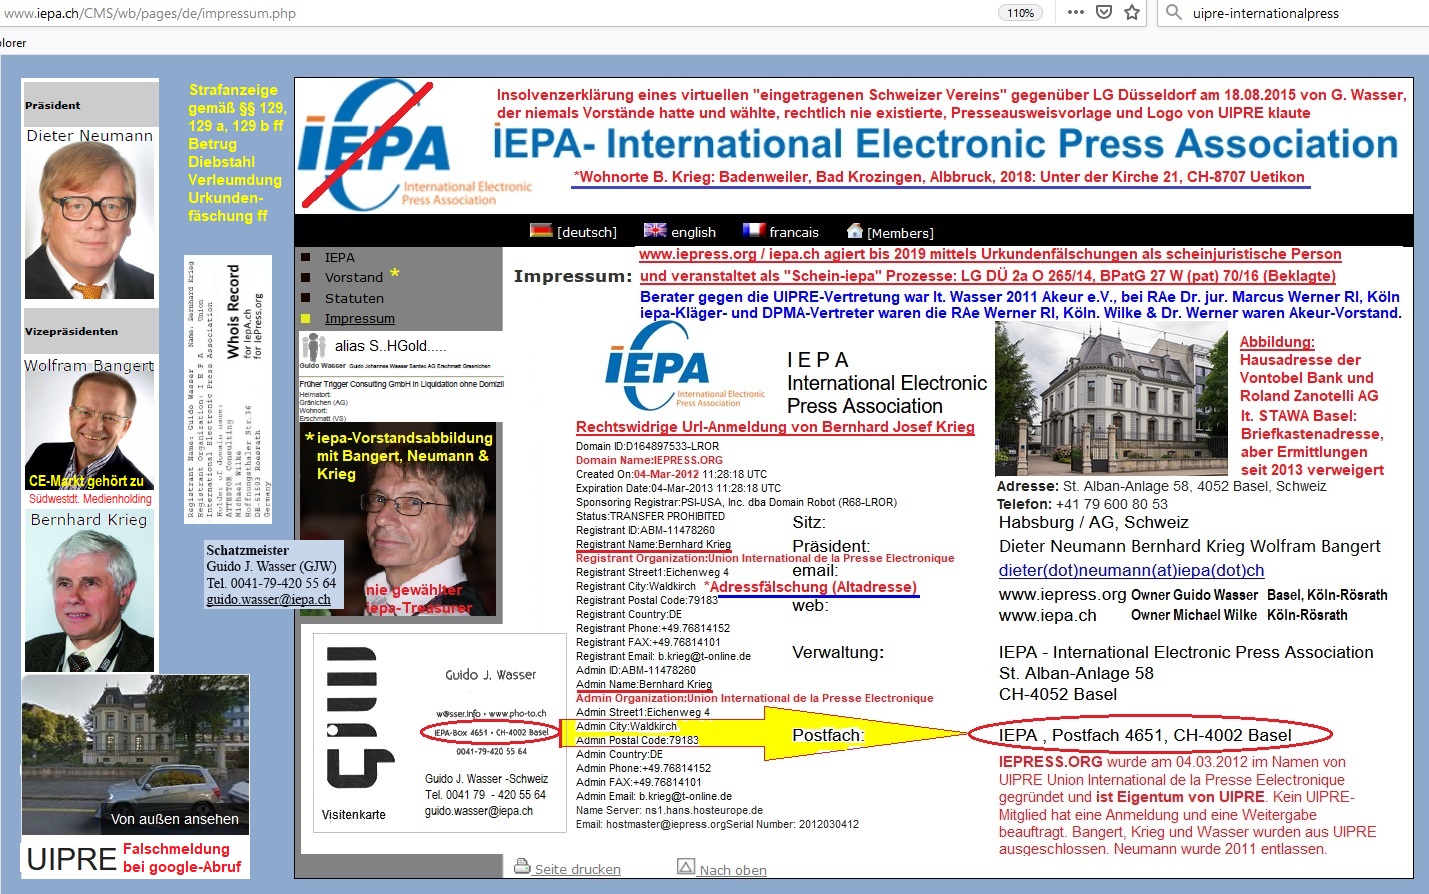Viewport: 1429px width, 894px height.
Task: Select the German flag icon
Action: point(541,231)
